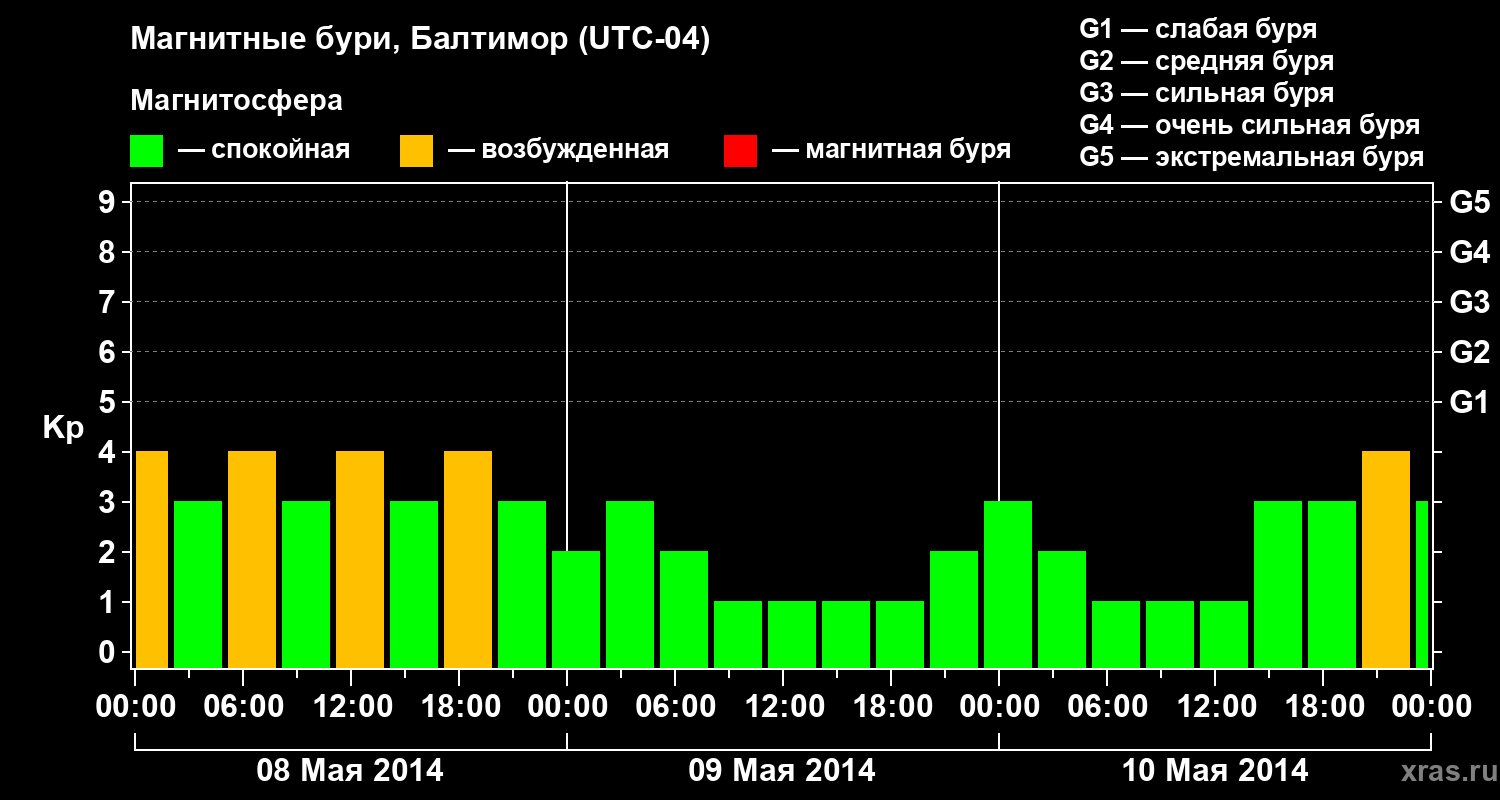This screenshot has width=1500, height=800.
Task: Click the red магнитная буря legend swatch
Action: pos(740,151)
